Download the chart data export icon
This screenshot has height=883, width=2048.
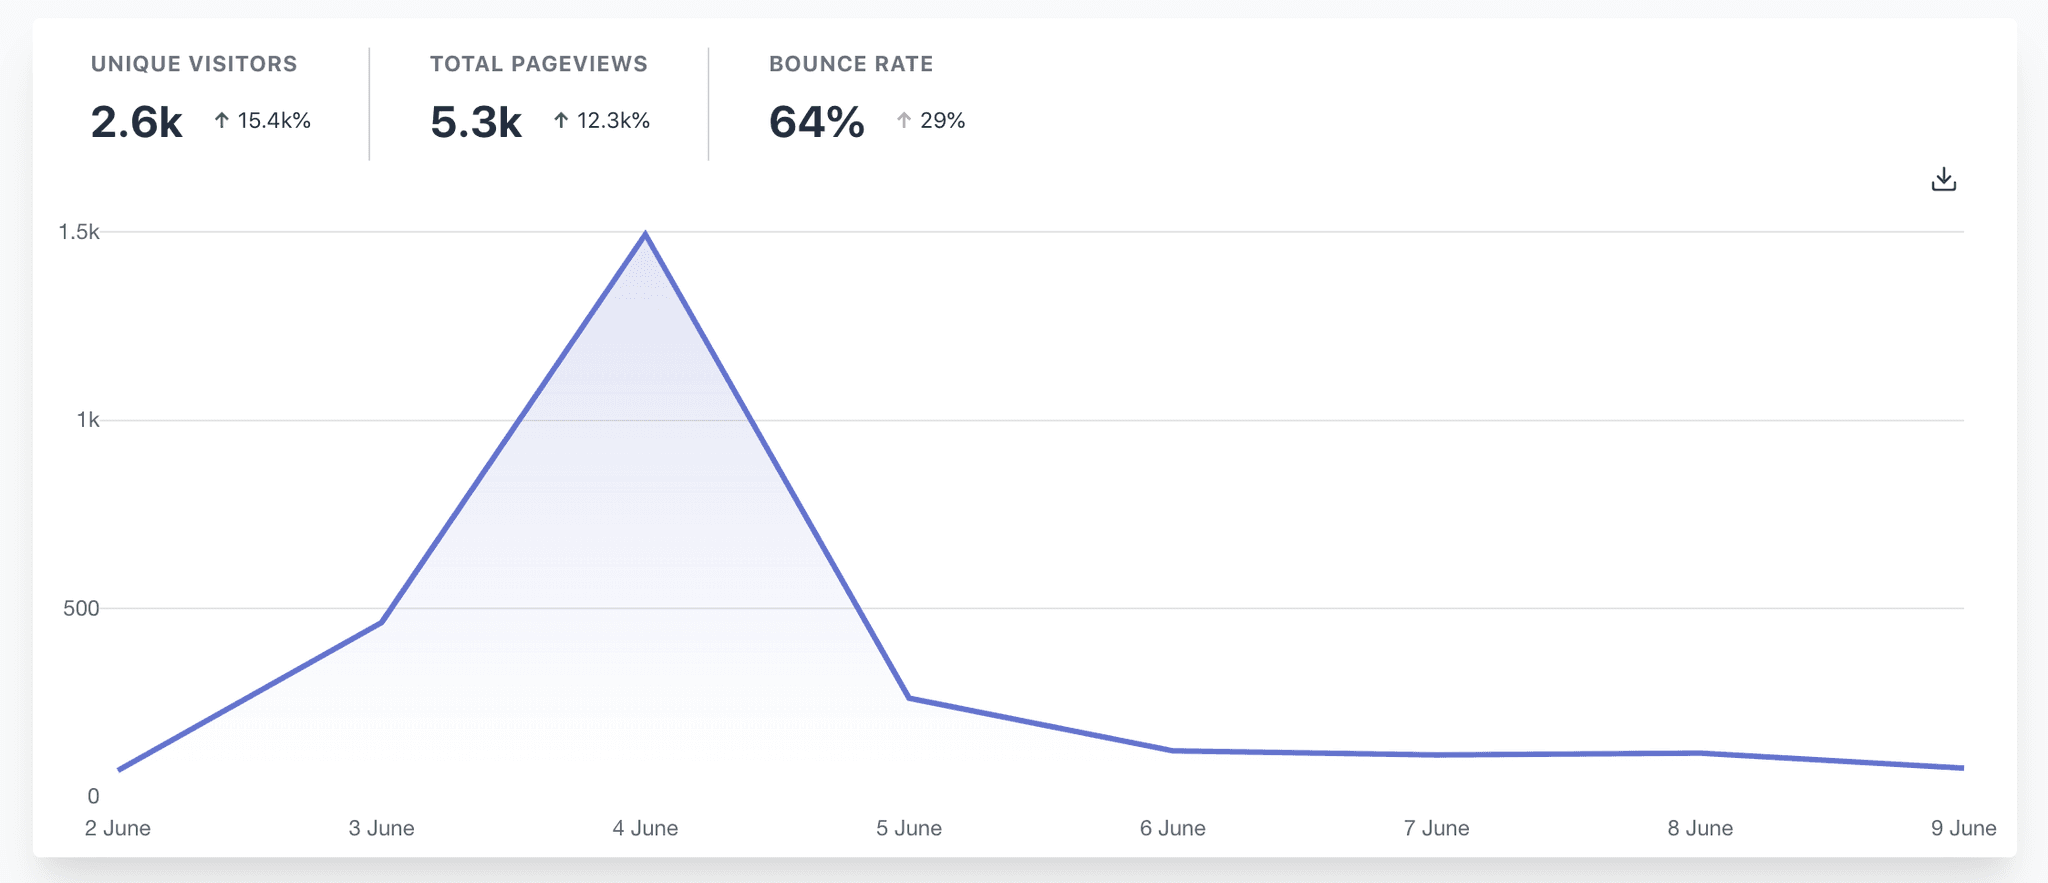point(1943,179)
